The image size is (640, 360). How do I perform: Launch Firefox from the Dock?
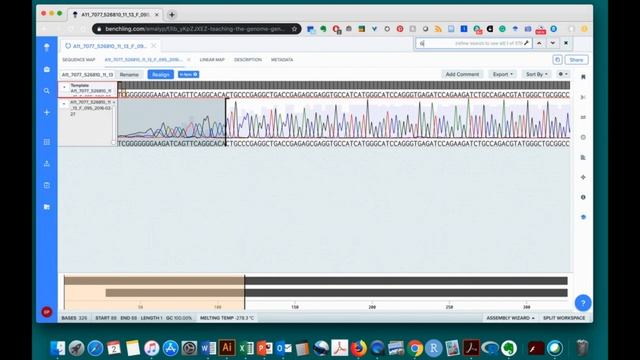(358, 348)
